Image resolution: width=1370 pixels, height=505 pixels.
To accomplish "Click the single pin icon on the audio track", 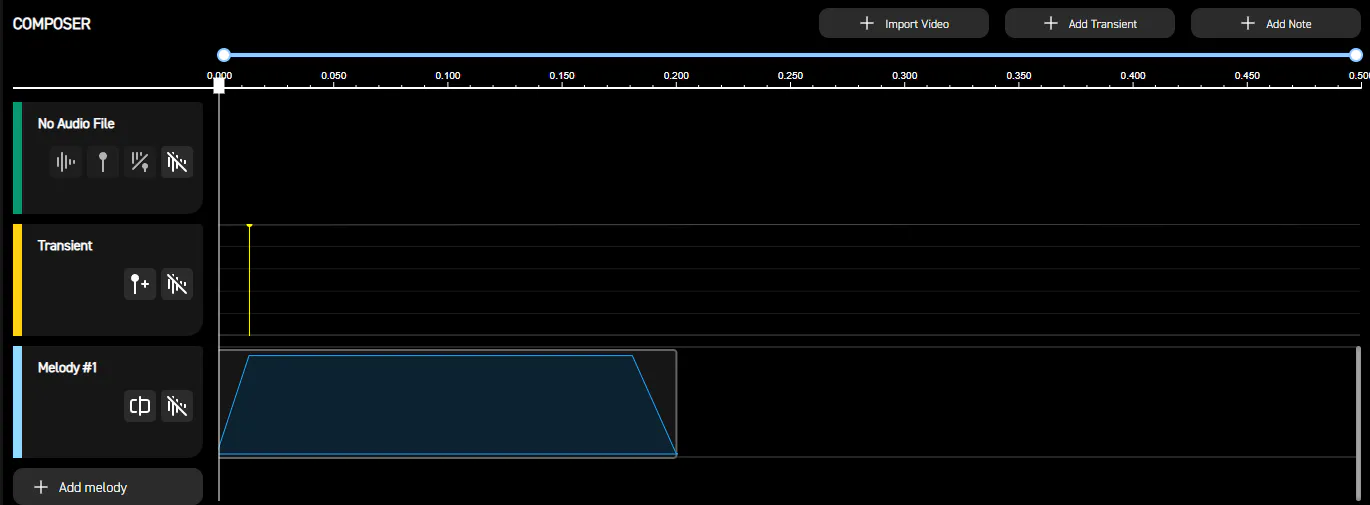I will point(102,162).
